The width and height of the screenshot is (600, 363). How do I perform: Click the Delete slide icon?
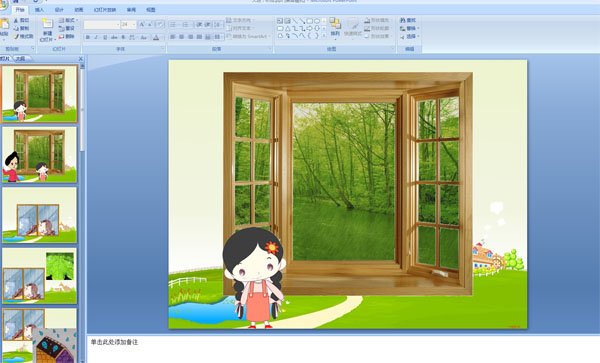62,37
